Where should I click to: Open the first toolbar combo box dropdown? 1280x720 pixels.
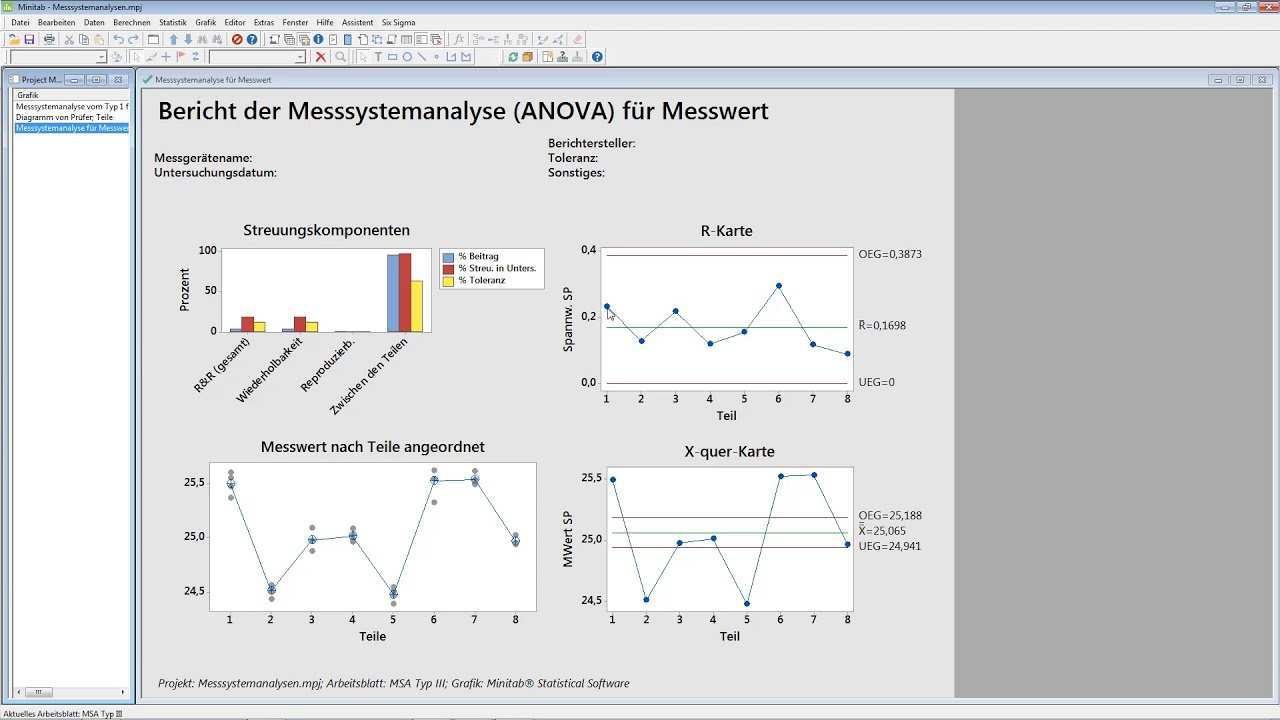101,57
